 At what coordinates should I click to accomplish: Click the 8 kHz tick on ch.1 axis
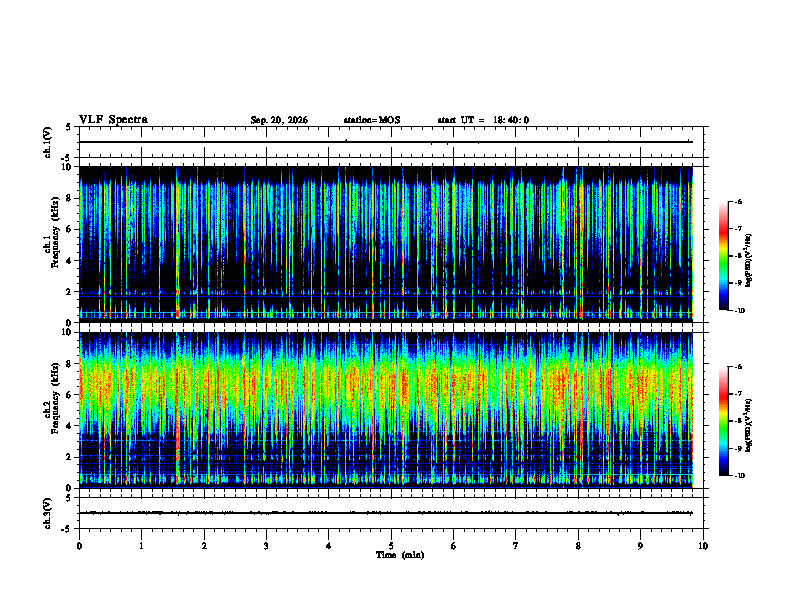click(x=73, y=198)
